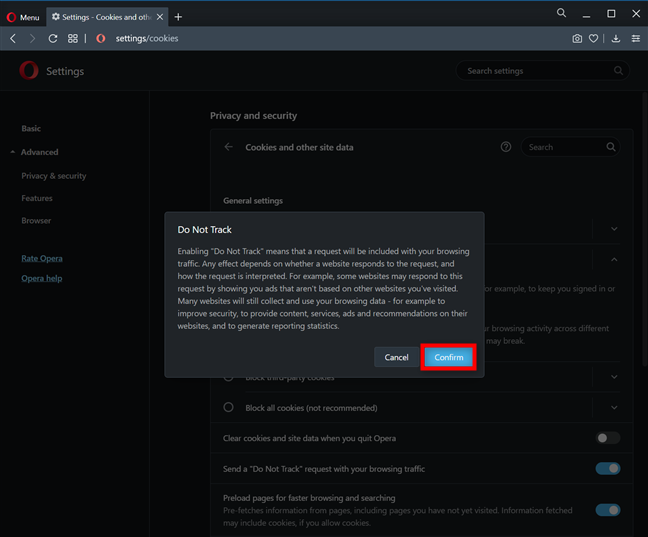Viewport: 648px width, 537px height.
Task: Go back from Cookies and other site data
Action: tap(229, 147)
